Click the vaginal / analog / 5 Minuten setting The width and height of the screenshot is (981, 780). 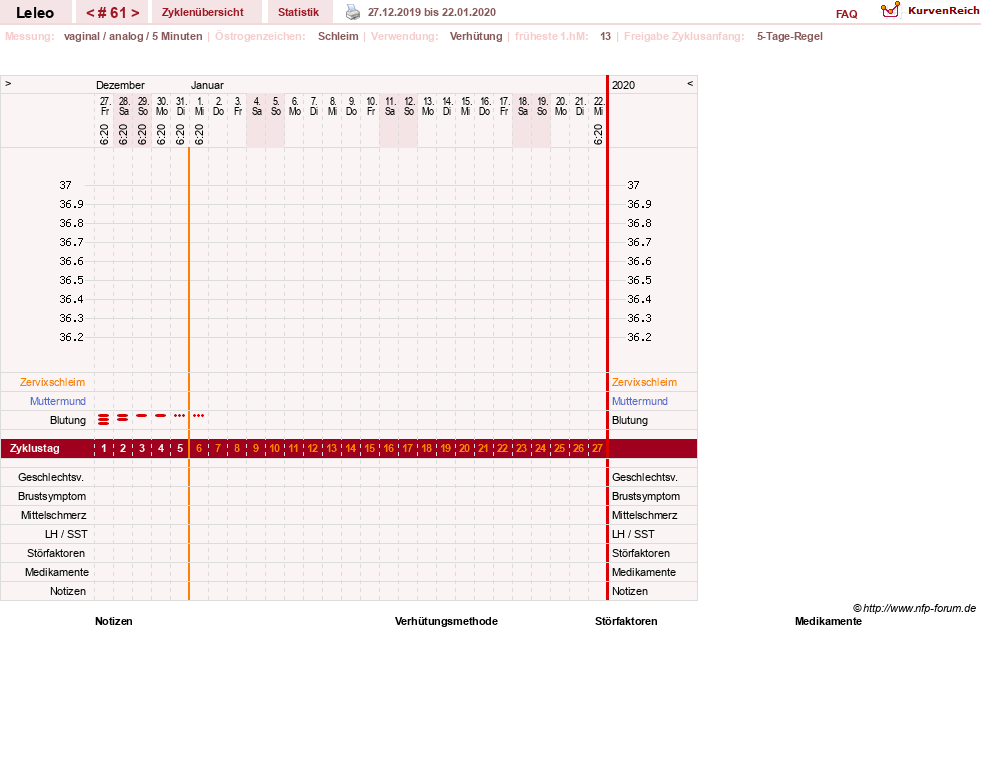click(x=133, y=36)
